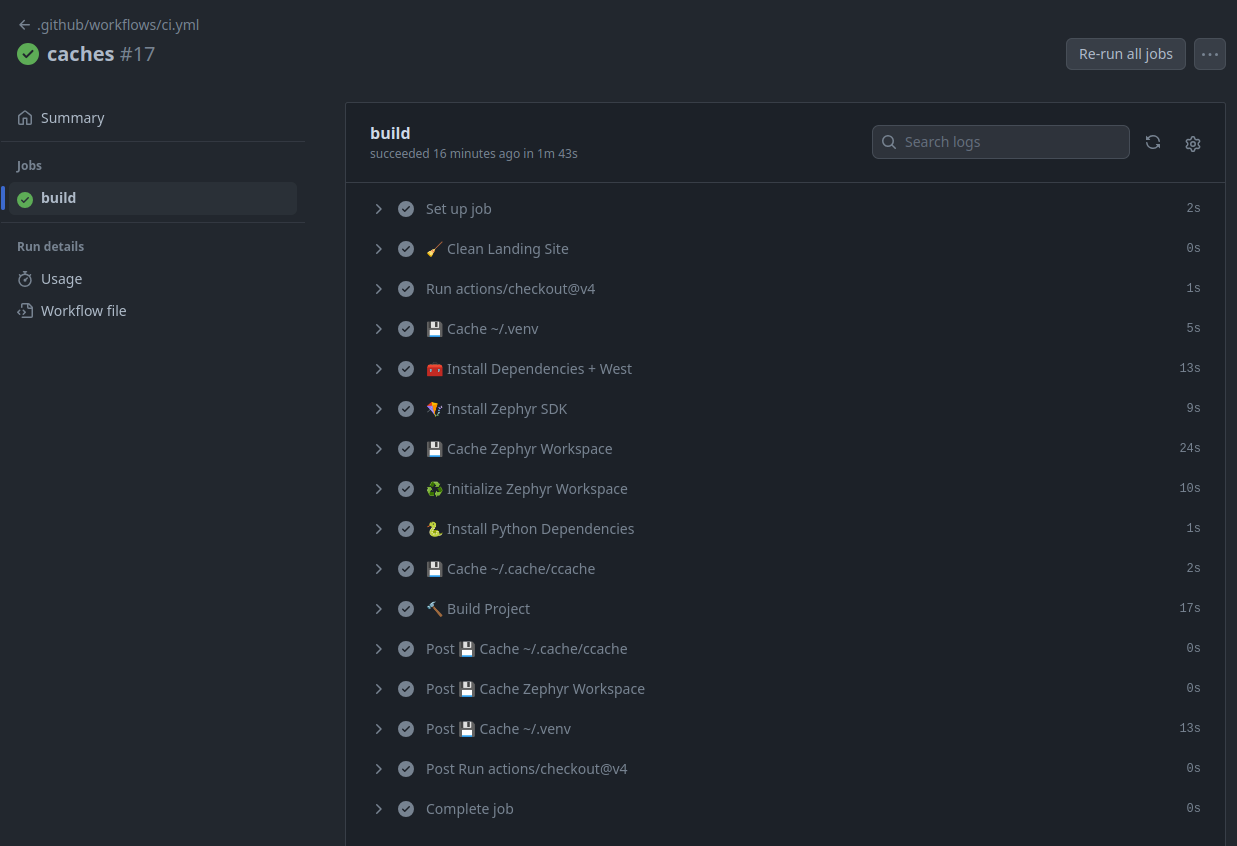
Task: Click the back arrow next to ci.yml
Action: [24, 25]
